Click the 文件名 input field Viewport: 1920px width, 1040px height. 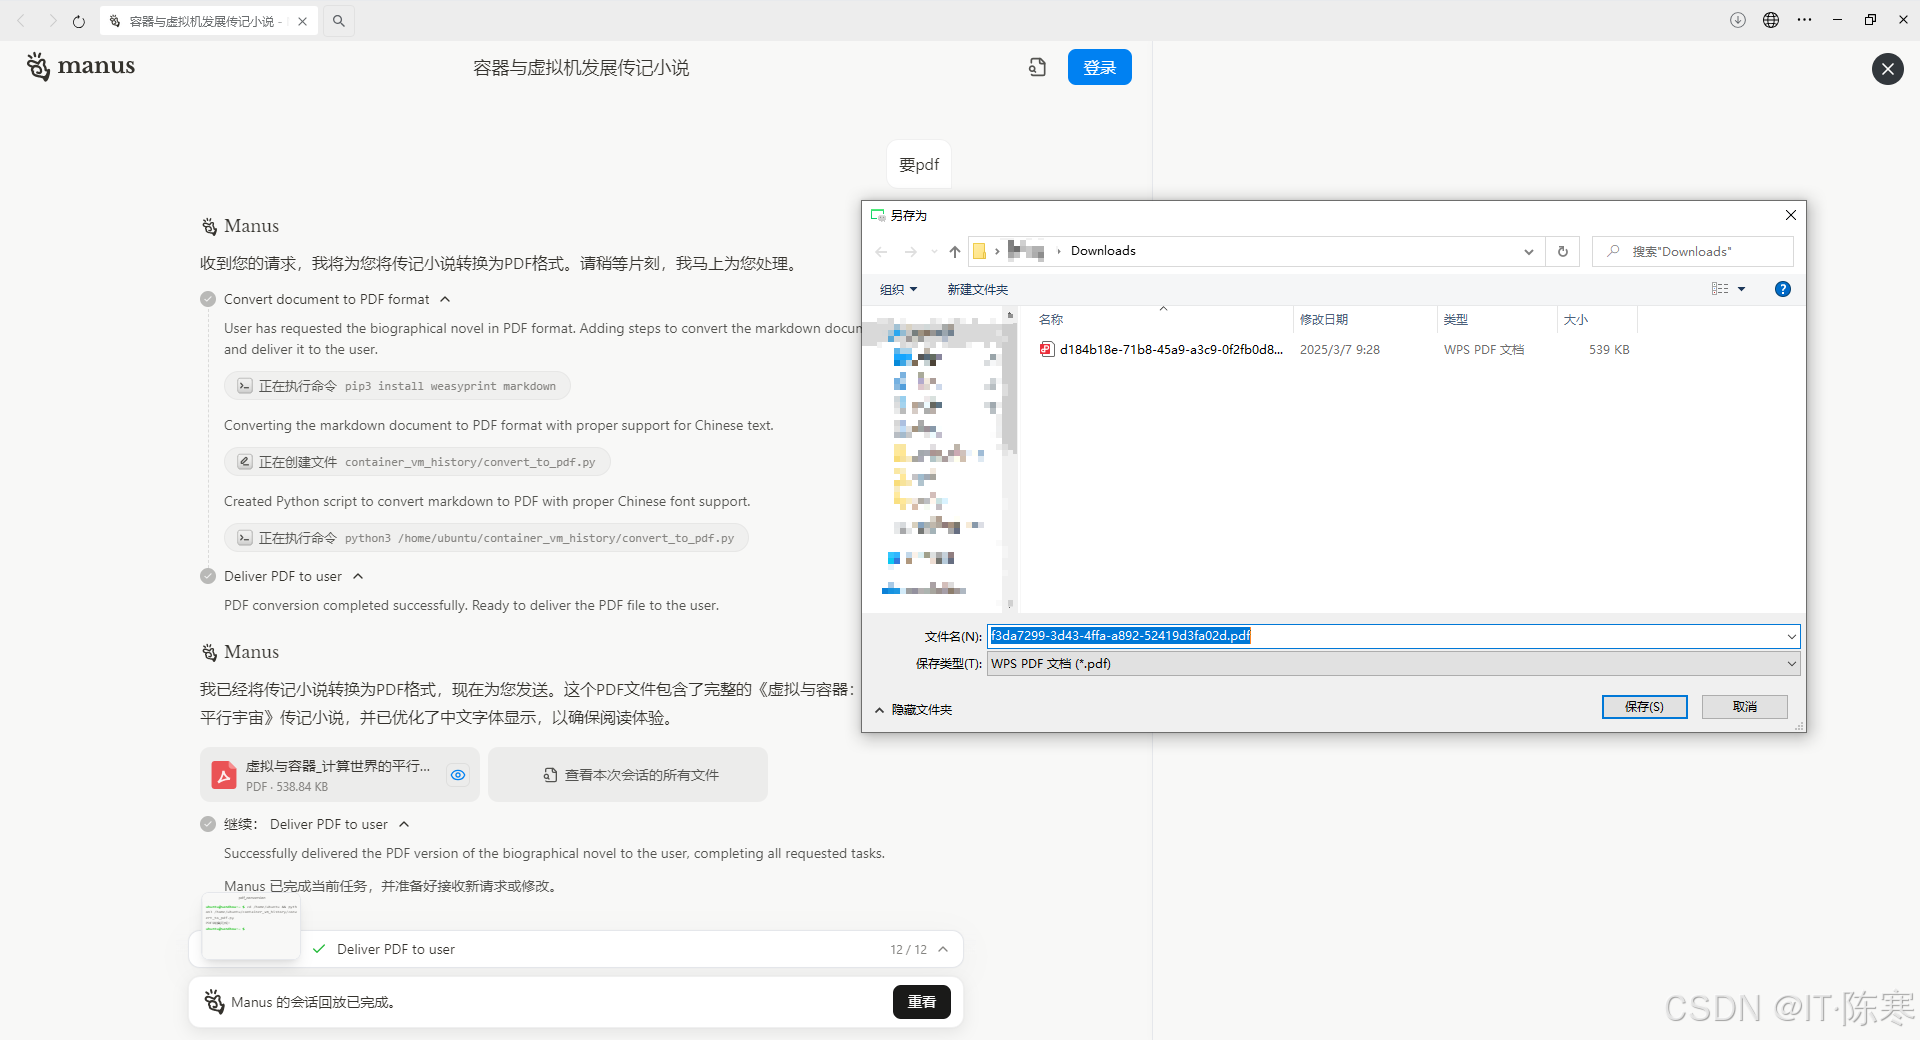[1385, 636]
